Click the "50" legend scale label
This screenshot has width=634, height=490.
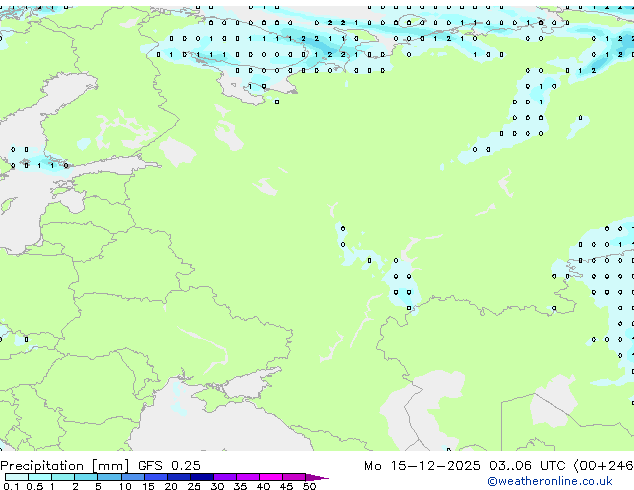[x=309, y=486]
